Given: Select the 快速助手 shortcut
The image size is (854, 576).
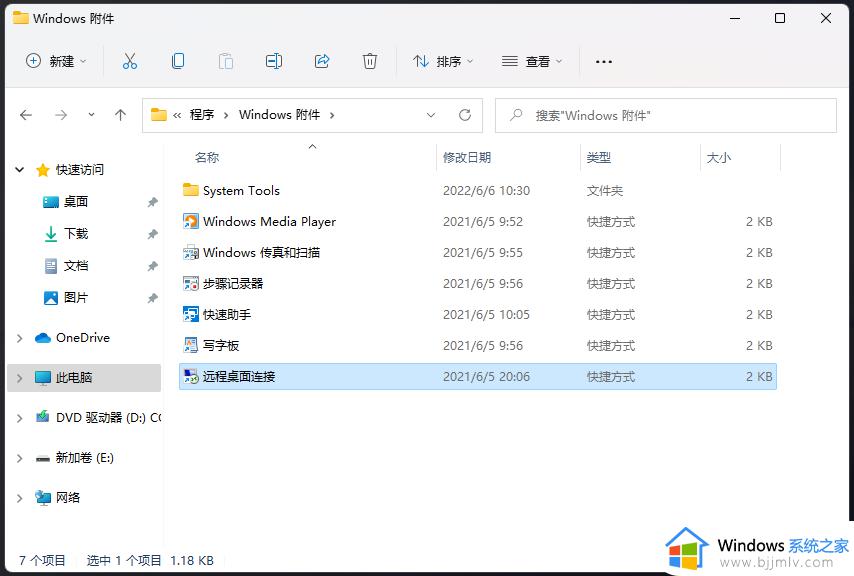Looking at the screenshot, I should [478, 315].
